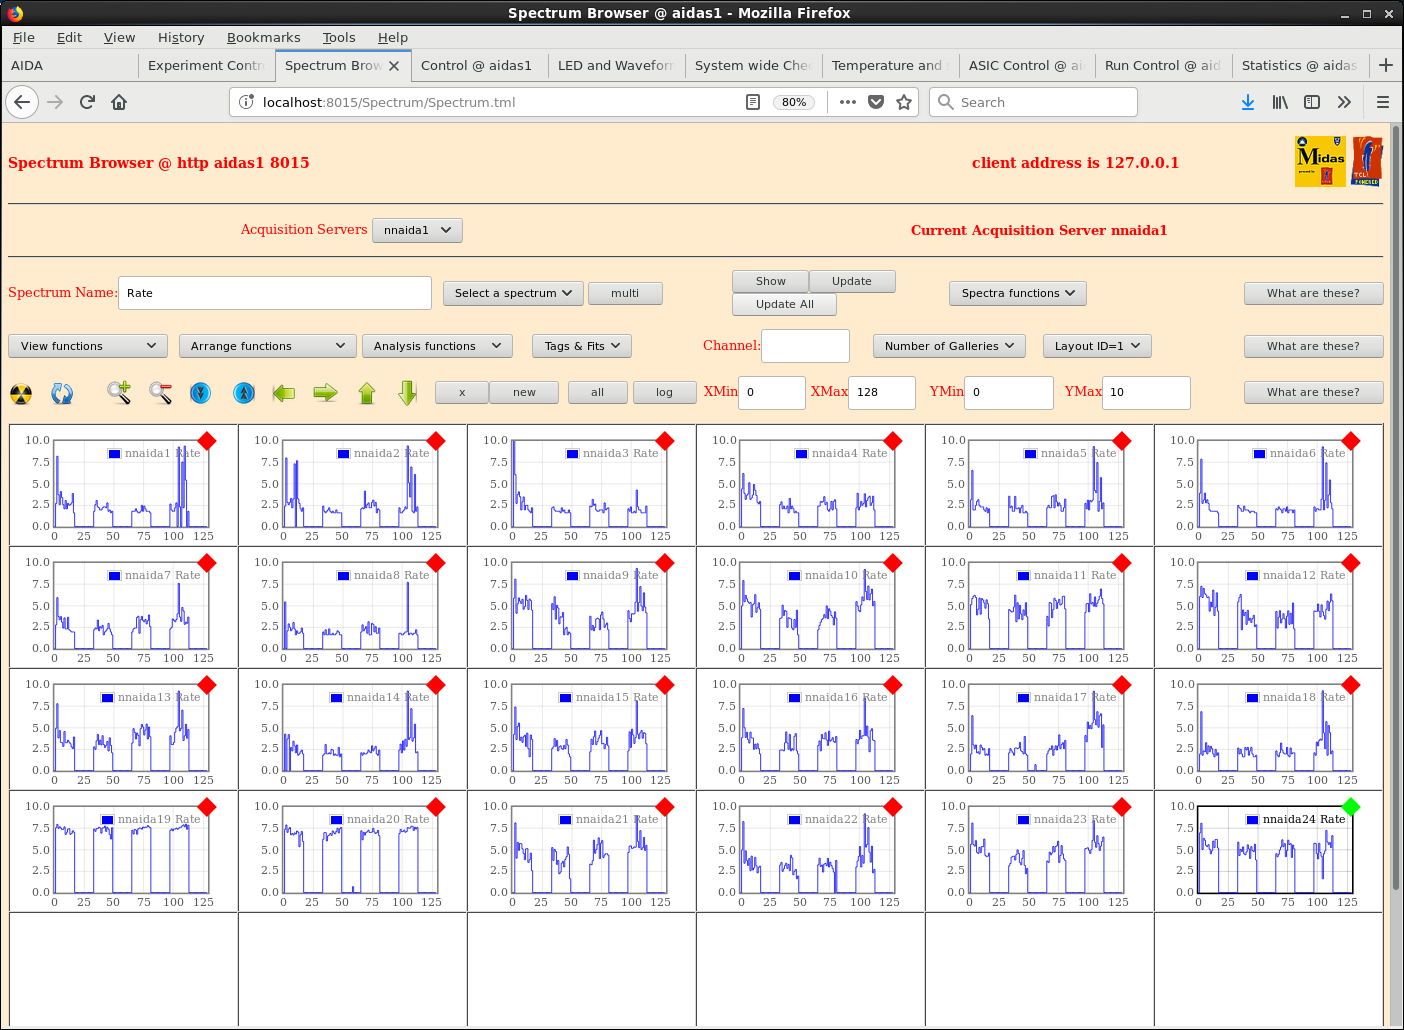Screen dimensions: 1404x1030
Task: Toggle the red diamond on nnaida1 Rate
Action: tap(207, 441)
